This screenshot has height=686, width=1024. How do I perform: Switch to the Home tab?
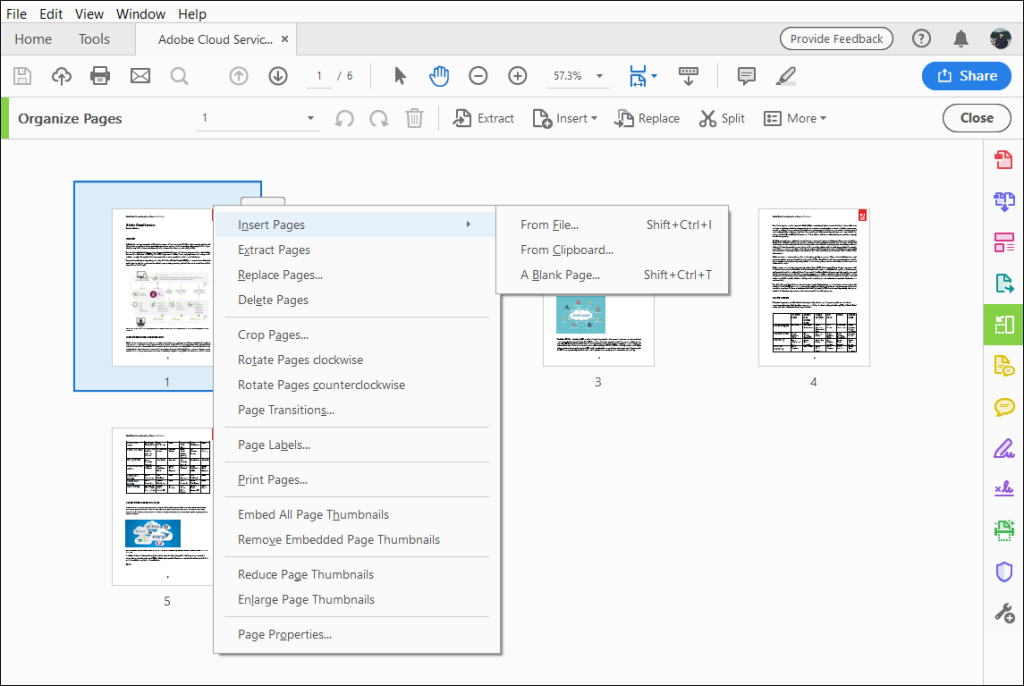pyautogui.click(x=33, y=38)
